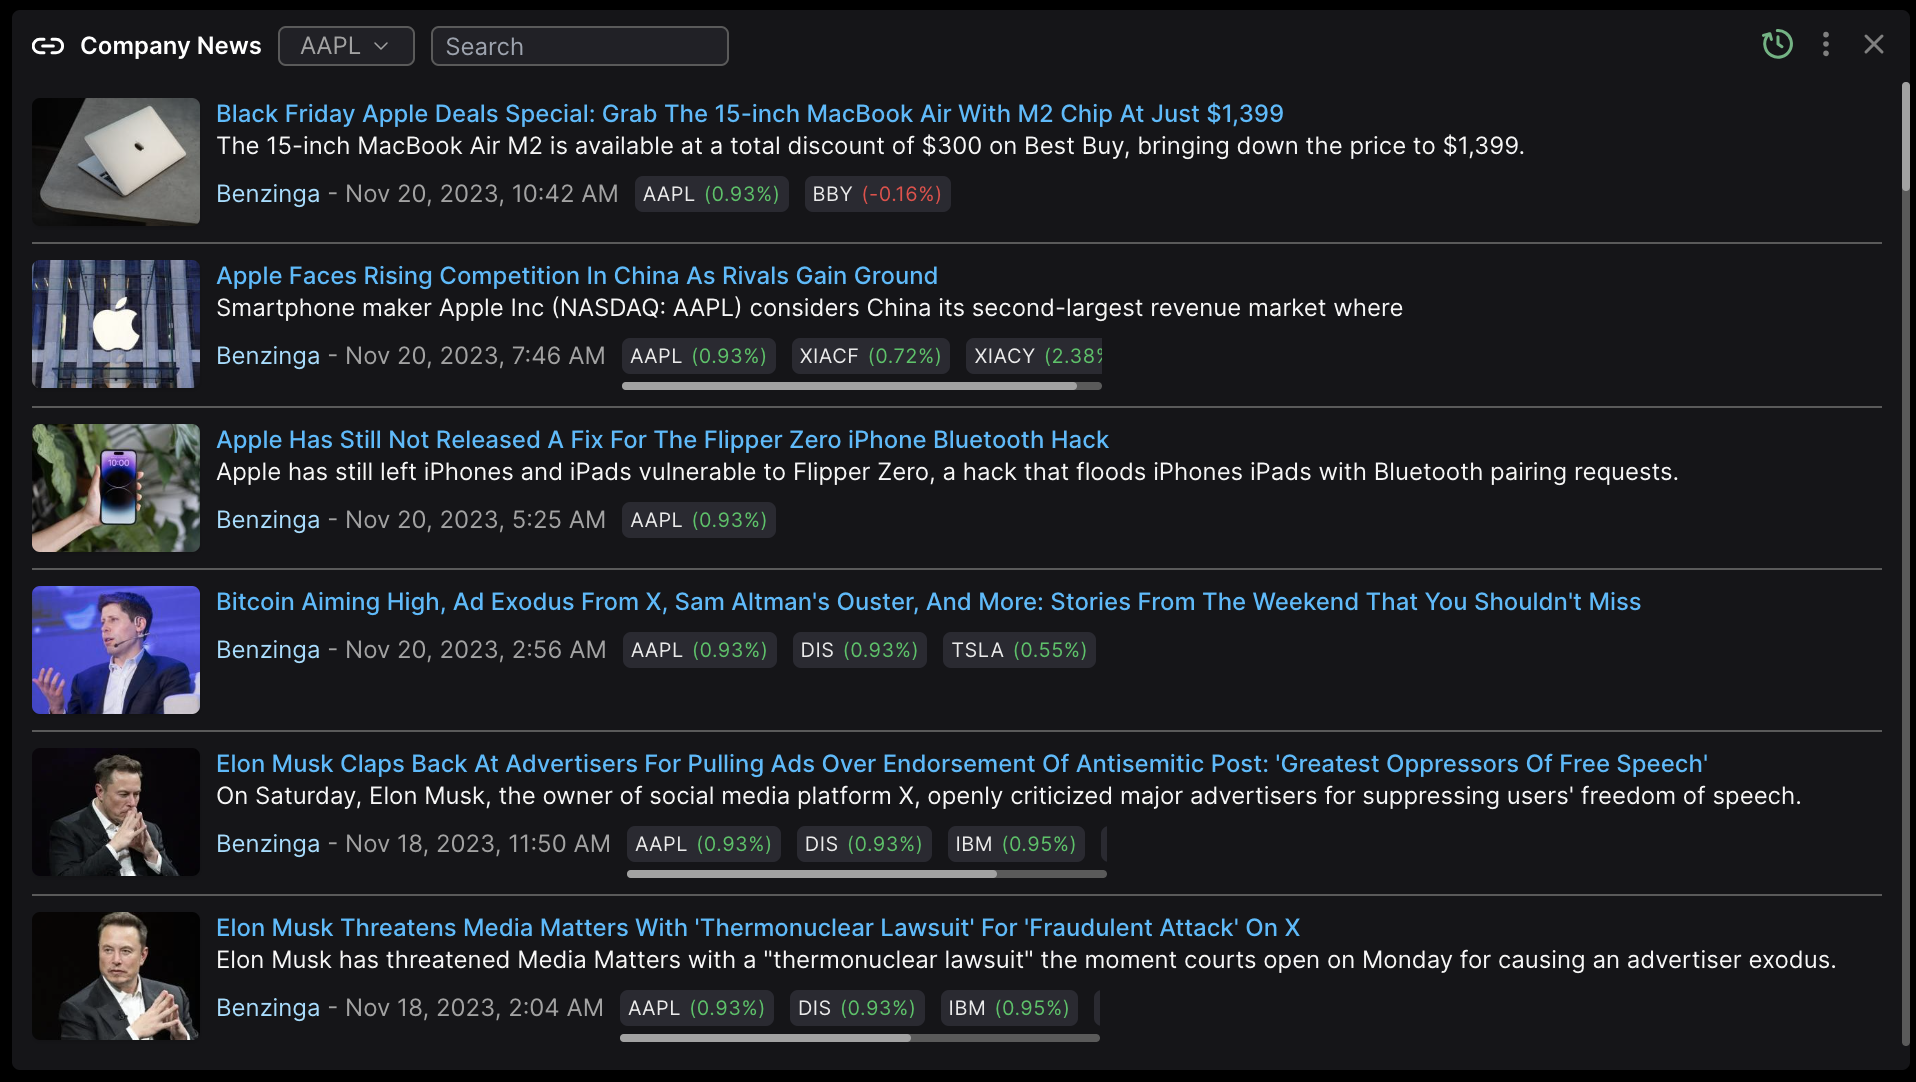
Task: Click Benzinga source on Nov 18 2:04 AM article
Action: point(268,1008)
